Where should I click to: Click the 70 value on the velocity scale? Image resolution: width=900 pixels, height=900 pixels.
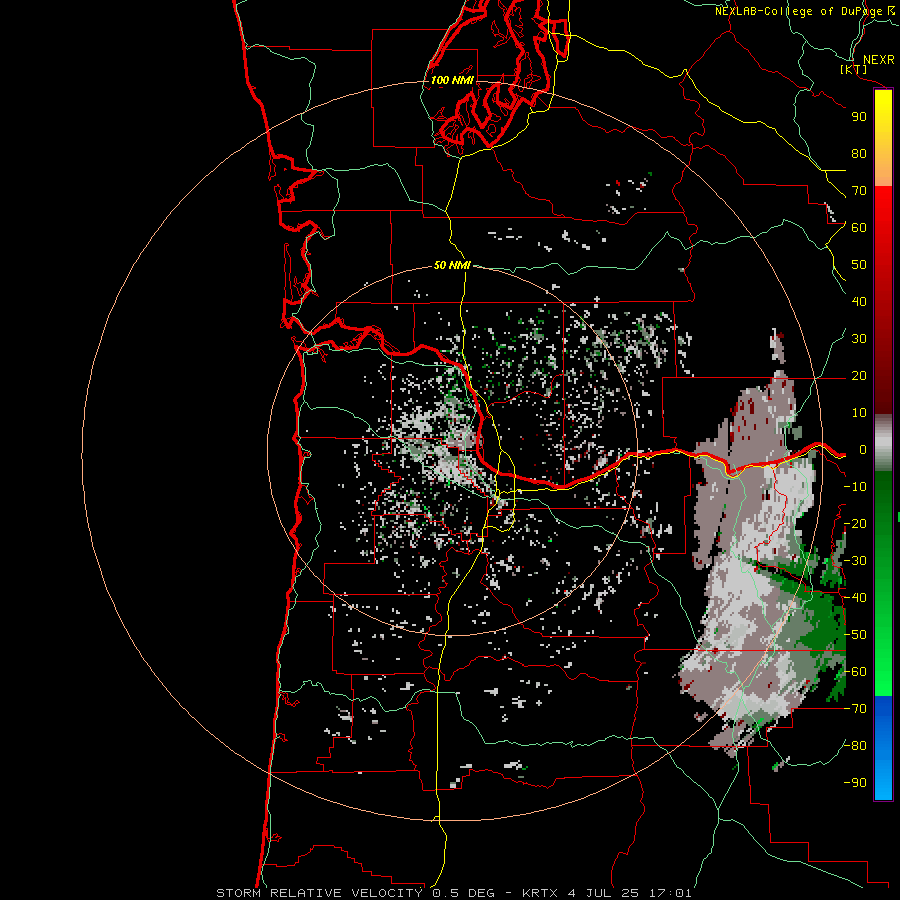click(x=859, y=191)
